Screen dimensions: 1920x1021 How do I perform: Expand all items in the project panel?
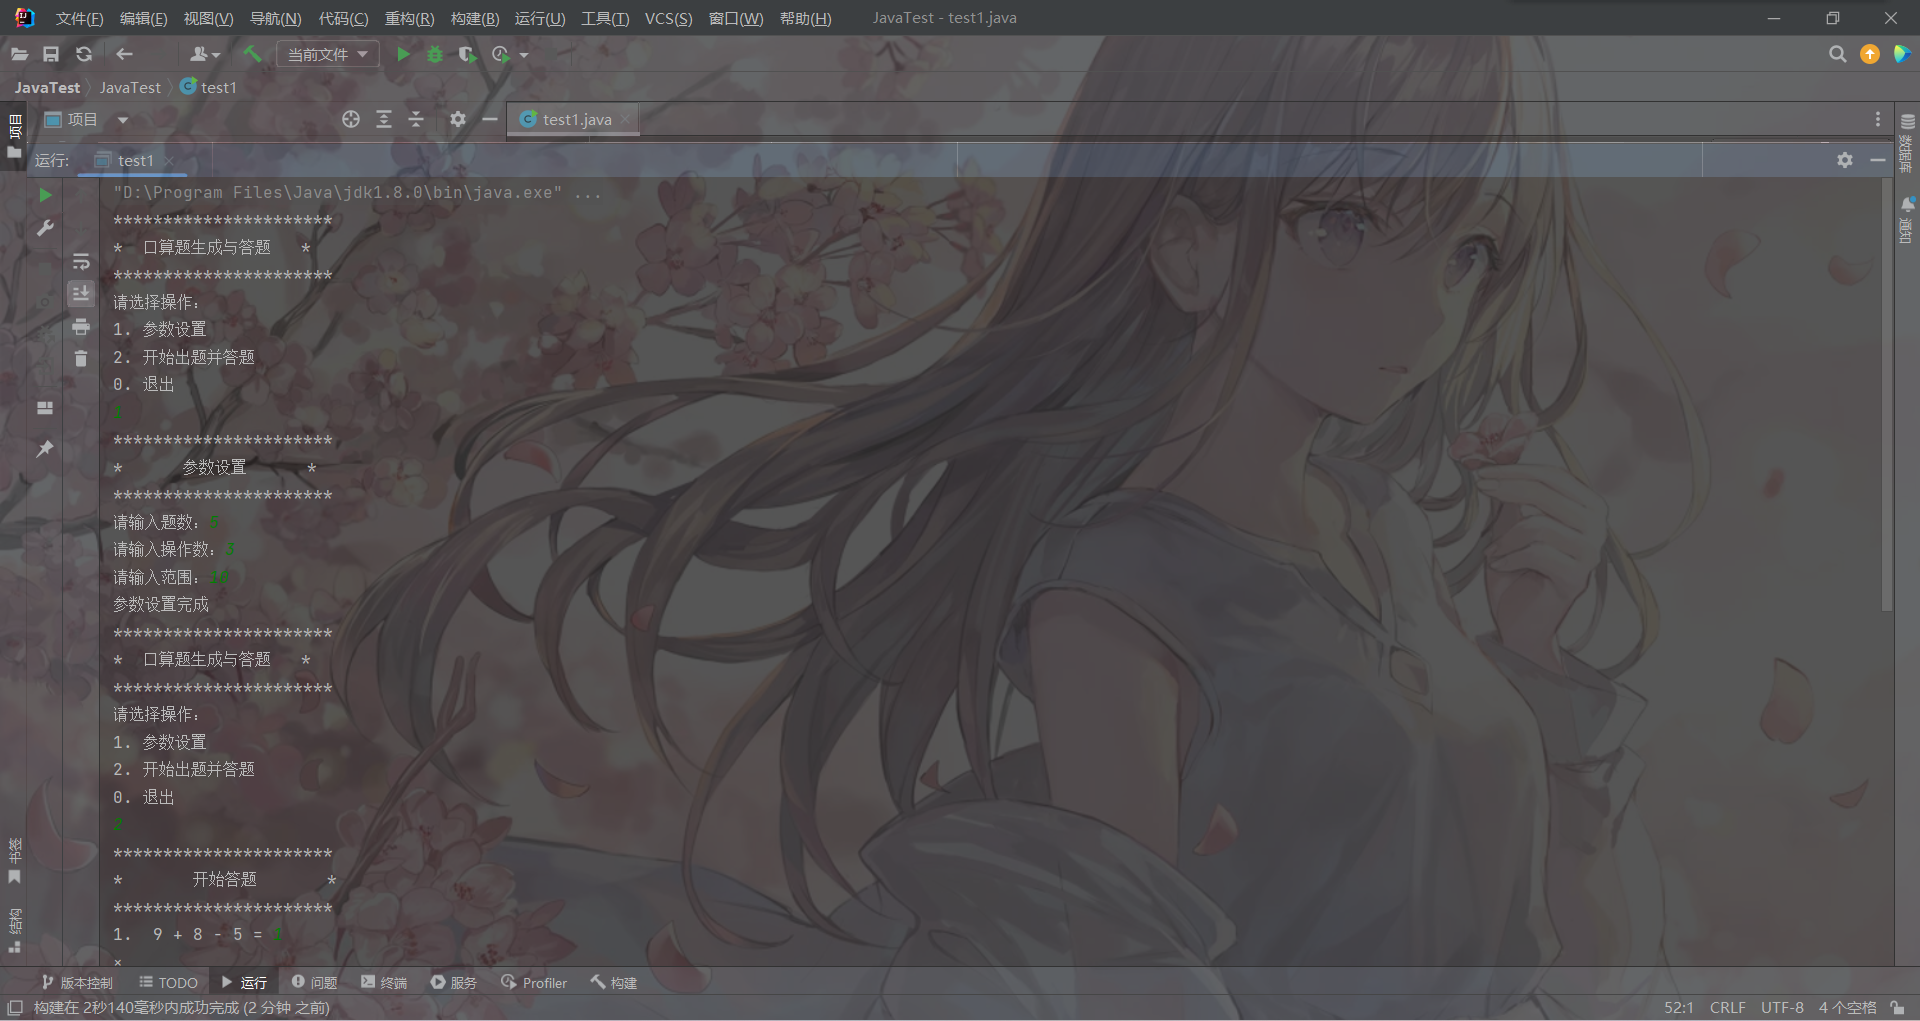point(384,119)
